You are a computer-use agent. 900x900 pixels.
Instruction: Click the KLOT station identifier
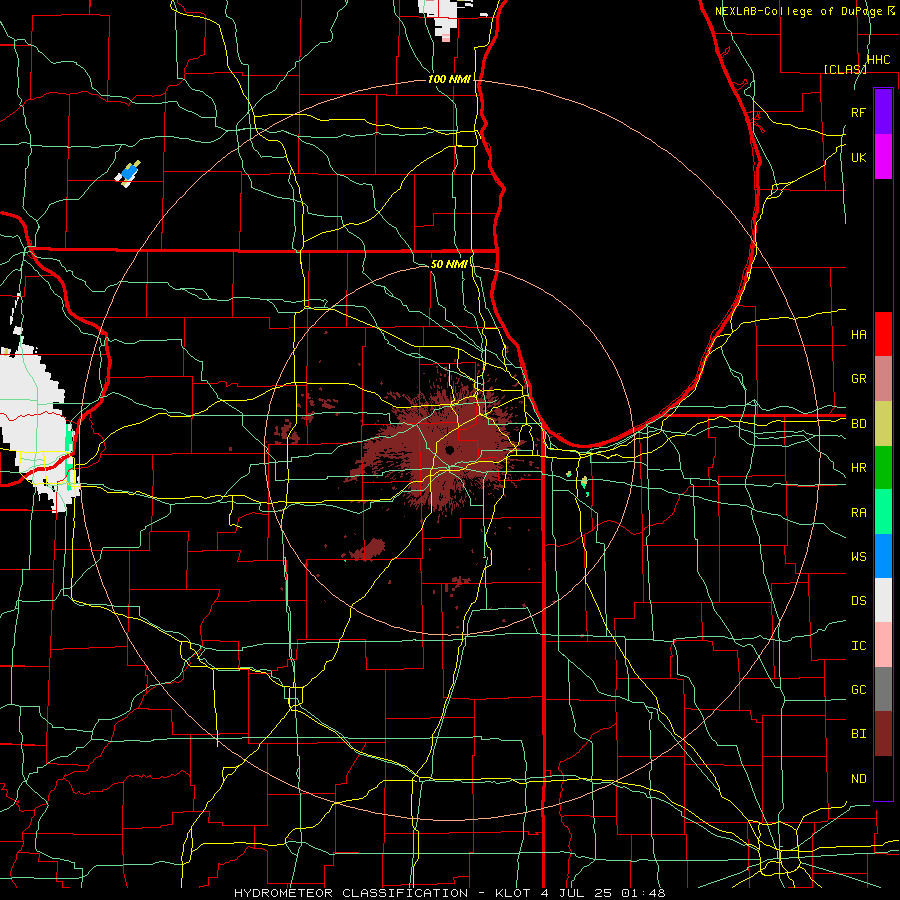click(x=513, y=893)
